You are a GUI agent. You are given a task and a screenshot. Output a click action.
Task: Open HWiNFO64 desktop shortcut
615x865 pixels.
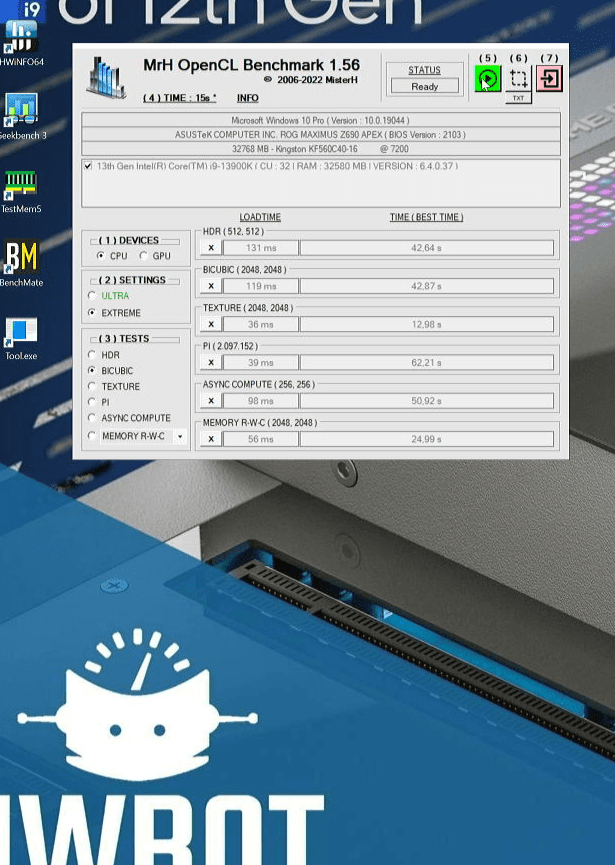[21, 42]
